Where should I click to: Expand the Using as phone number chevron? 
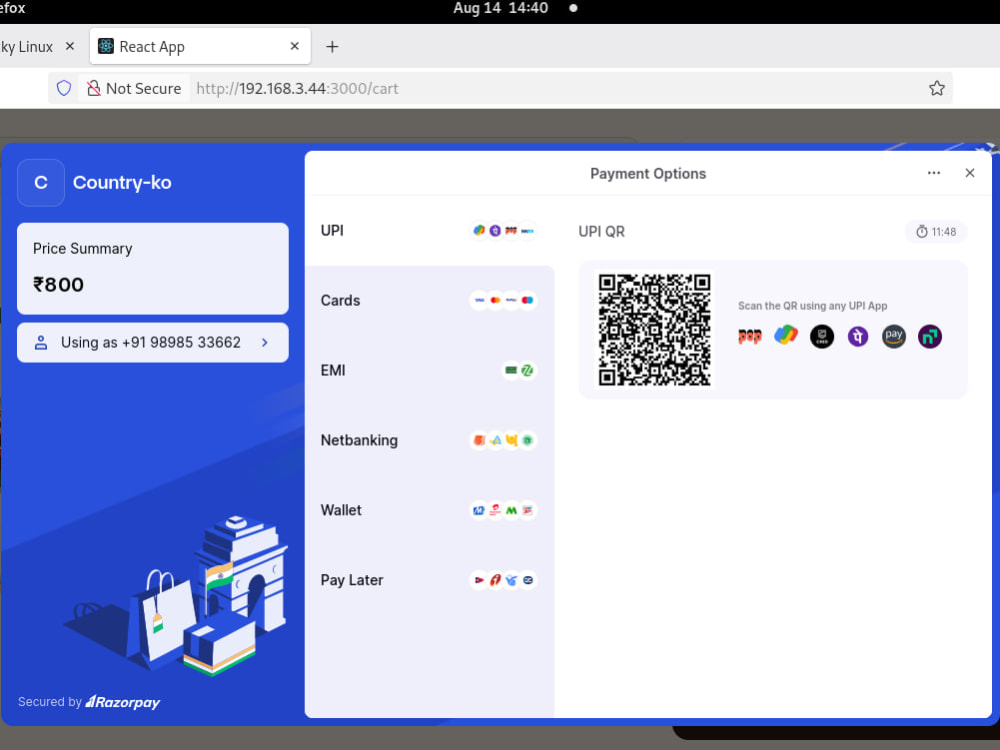pos(265,343)
